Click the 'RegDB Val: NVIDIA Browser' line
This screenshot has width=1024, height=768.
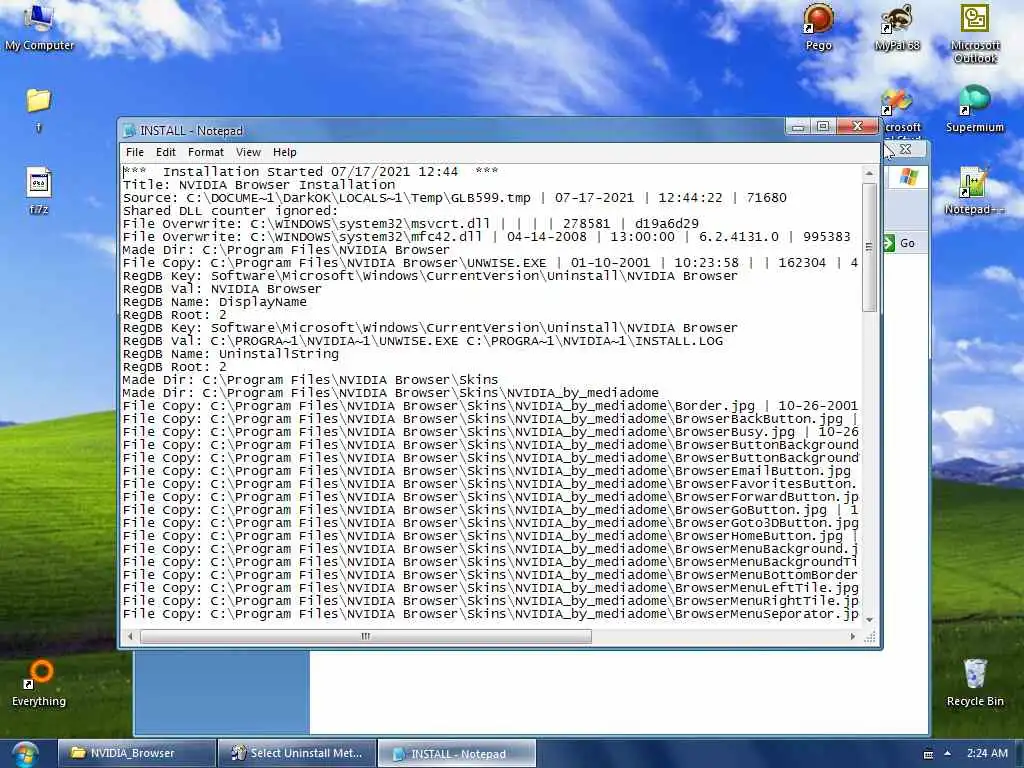coord(223,289)
